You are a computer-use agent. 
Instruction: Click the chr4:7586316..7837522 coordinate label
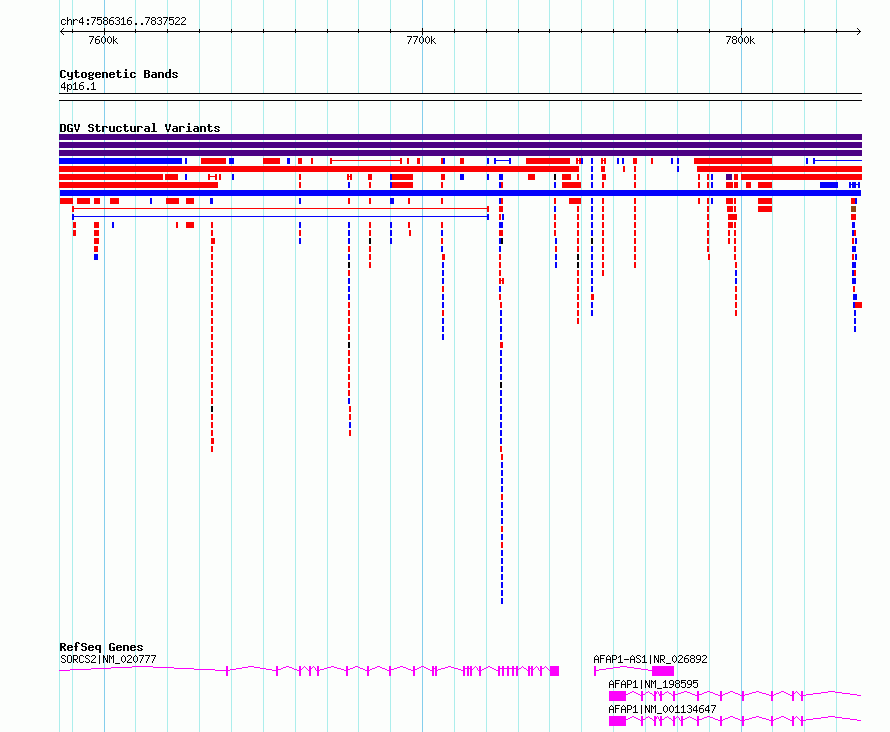point(123,21)
